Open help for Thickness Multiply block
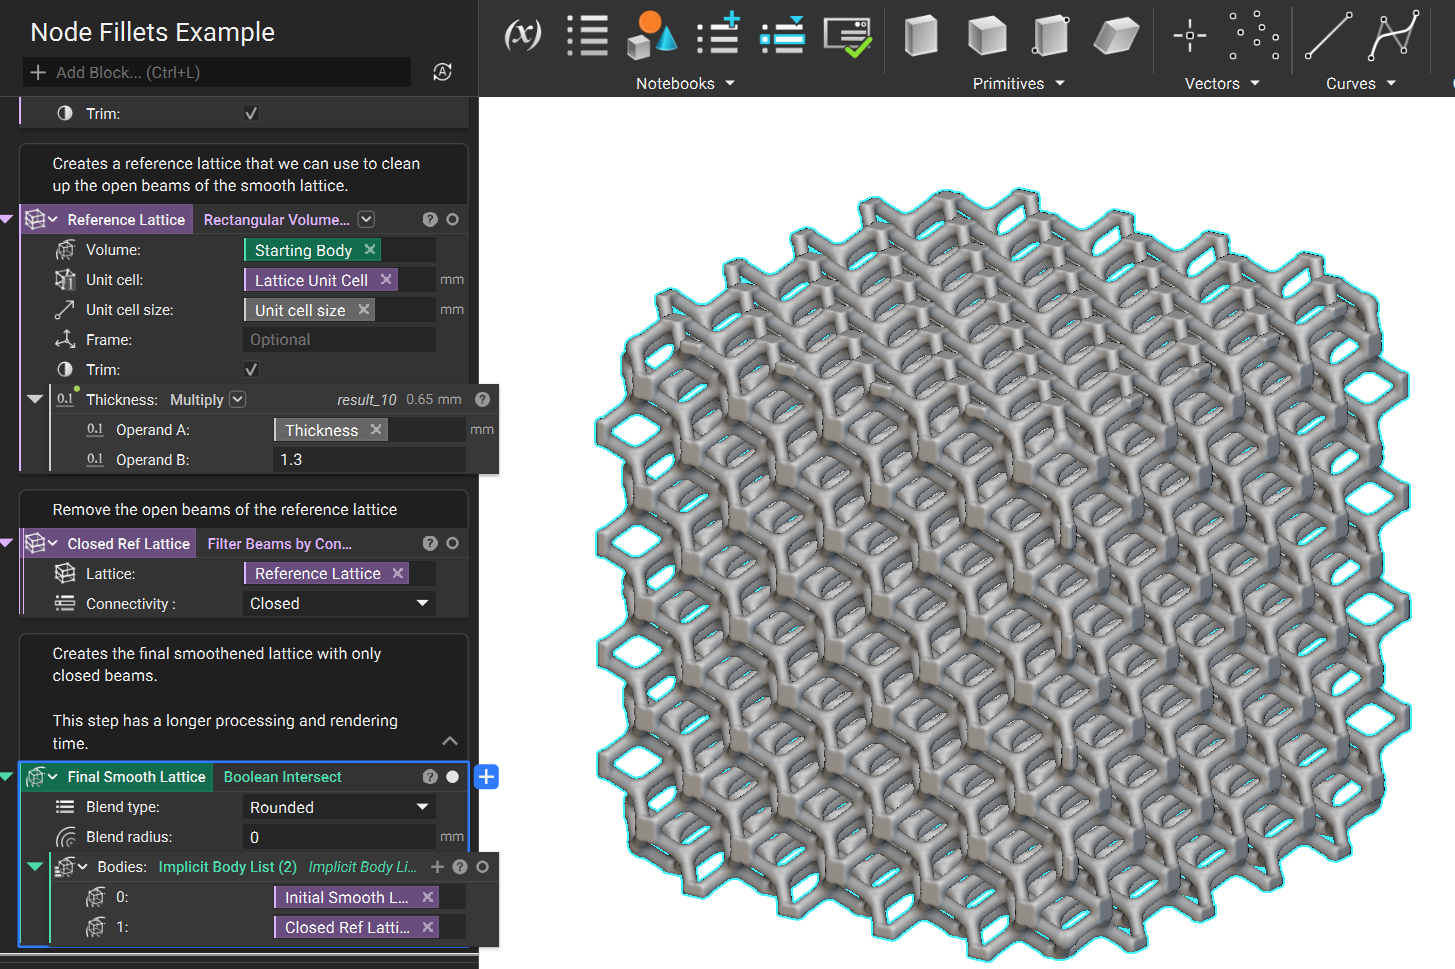 (482, 400)
